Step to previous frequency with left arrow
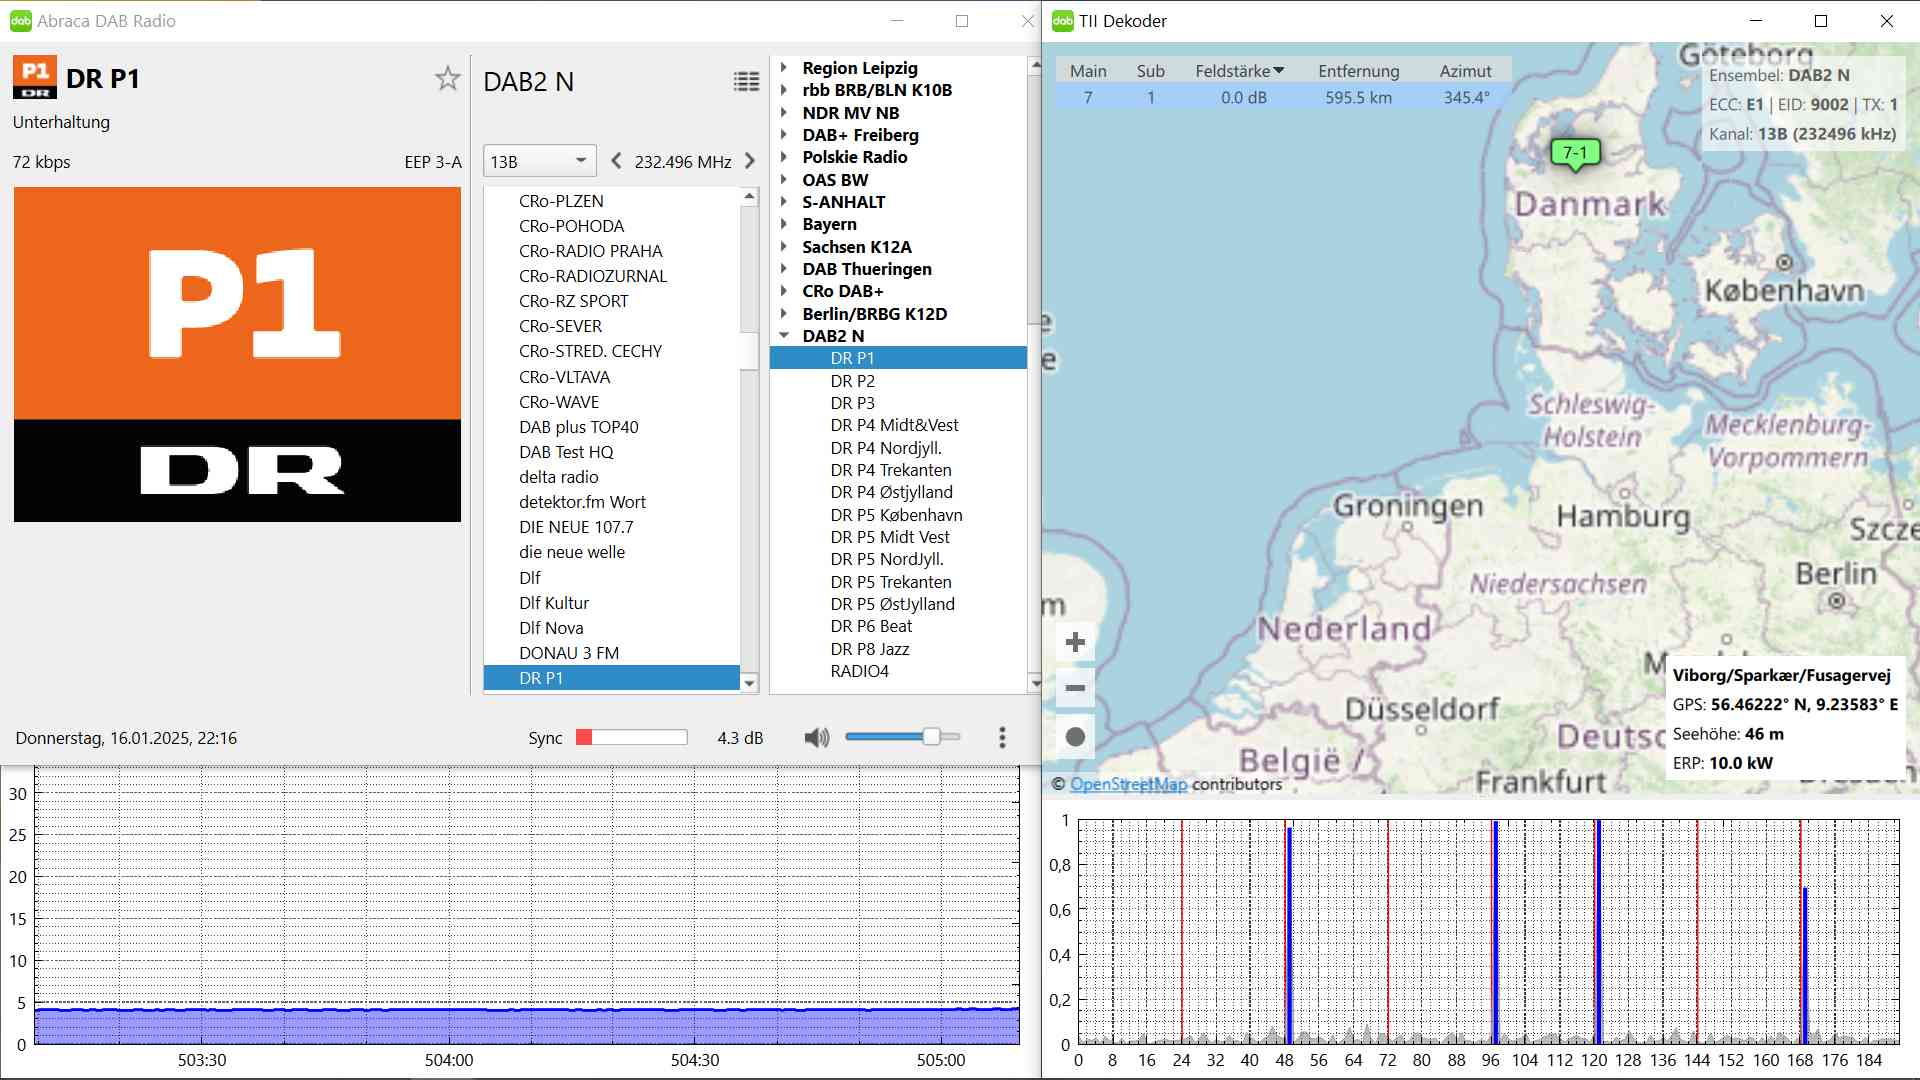Image resolution: width=1920 pixels, height=1080 pixels. coord(616,161)
